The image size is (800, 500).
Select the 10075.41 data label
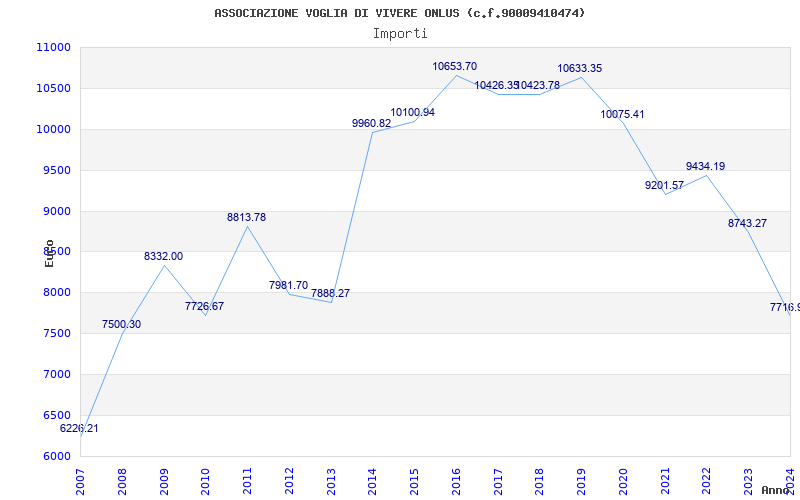[x=622, y=114]
